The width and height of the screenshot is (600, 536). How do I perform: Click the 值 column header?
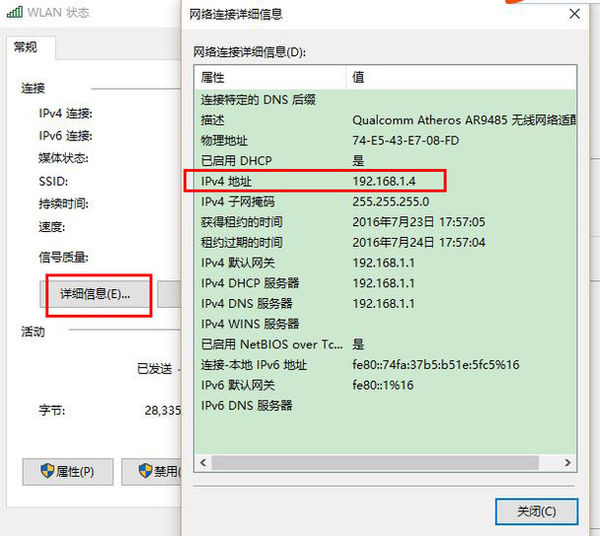[x=460, y=77]
